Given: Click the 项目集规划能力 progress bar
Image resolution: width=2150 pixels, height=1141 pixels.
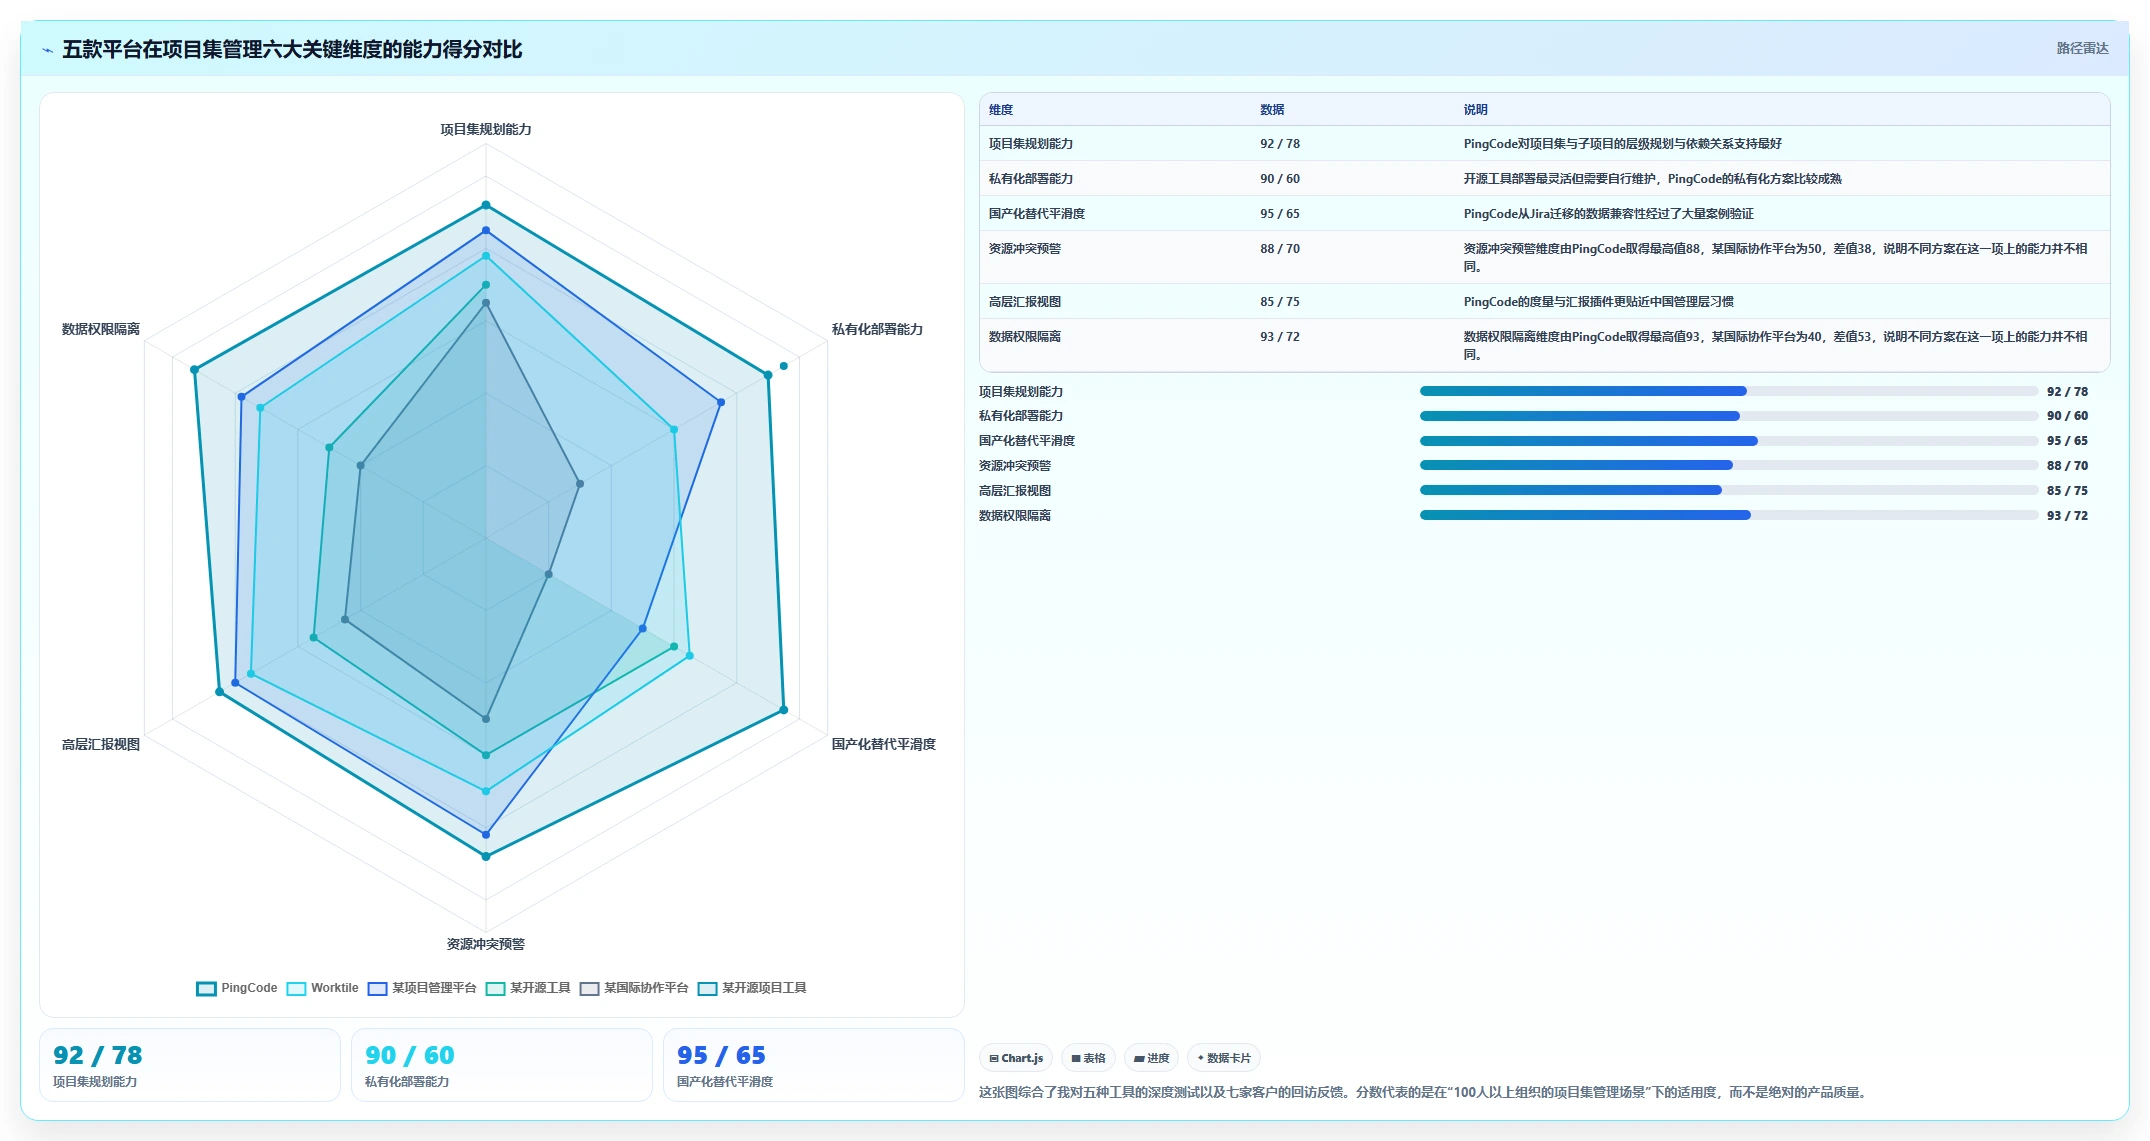Looking at the screenshot, I should [x=1729, y=391].
